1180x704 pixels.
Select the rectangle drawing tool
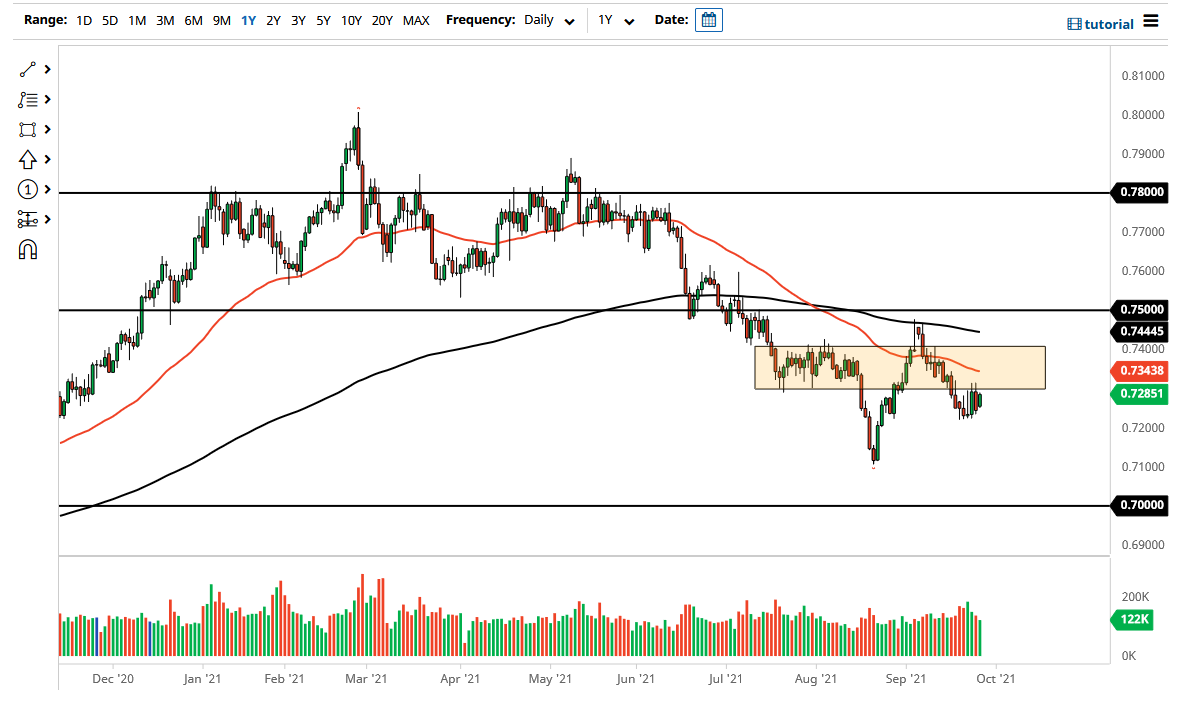coord(27,129)
